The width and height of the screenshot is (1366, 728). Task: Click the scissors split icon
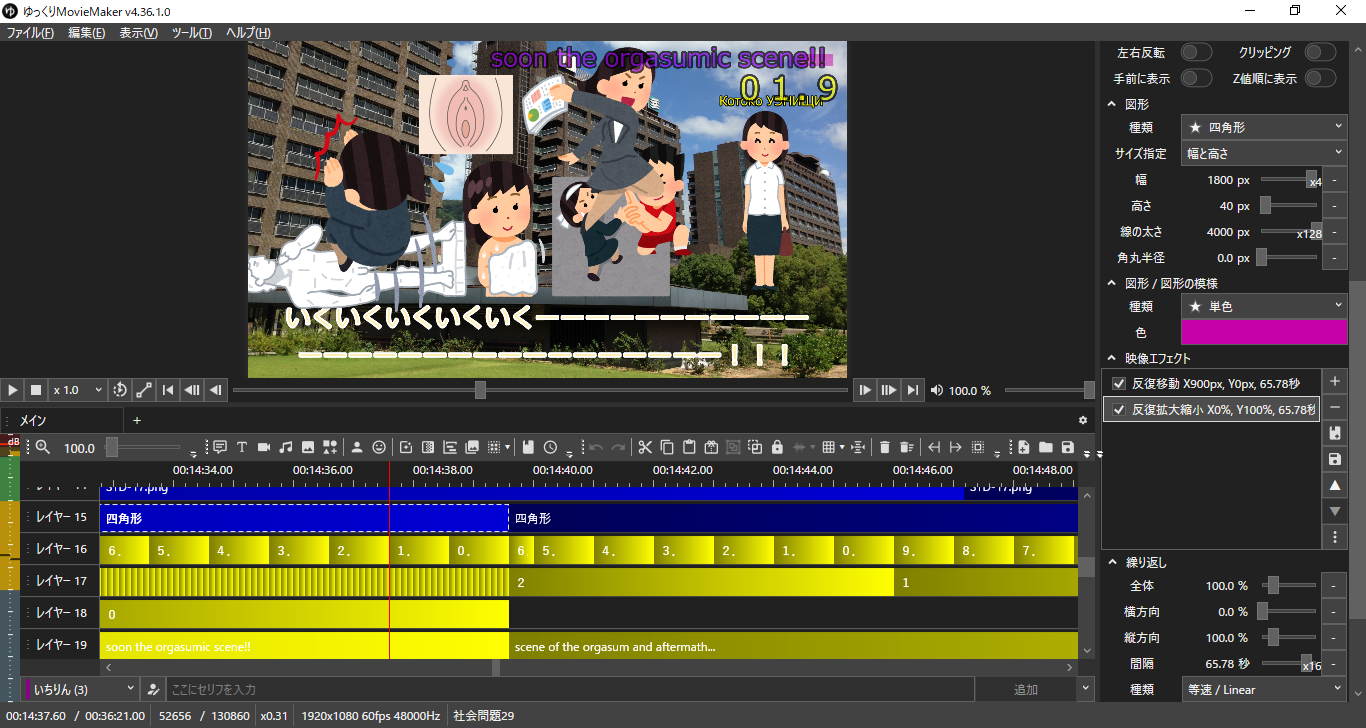[x=645, y=447]
